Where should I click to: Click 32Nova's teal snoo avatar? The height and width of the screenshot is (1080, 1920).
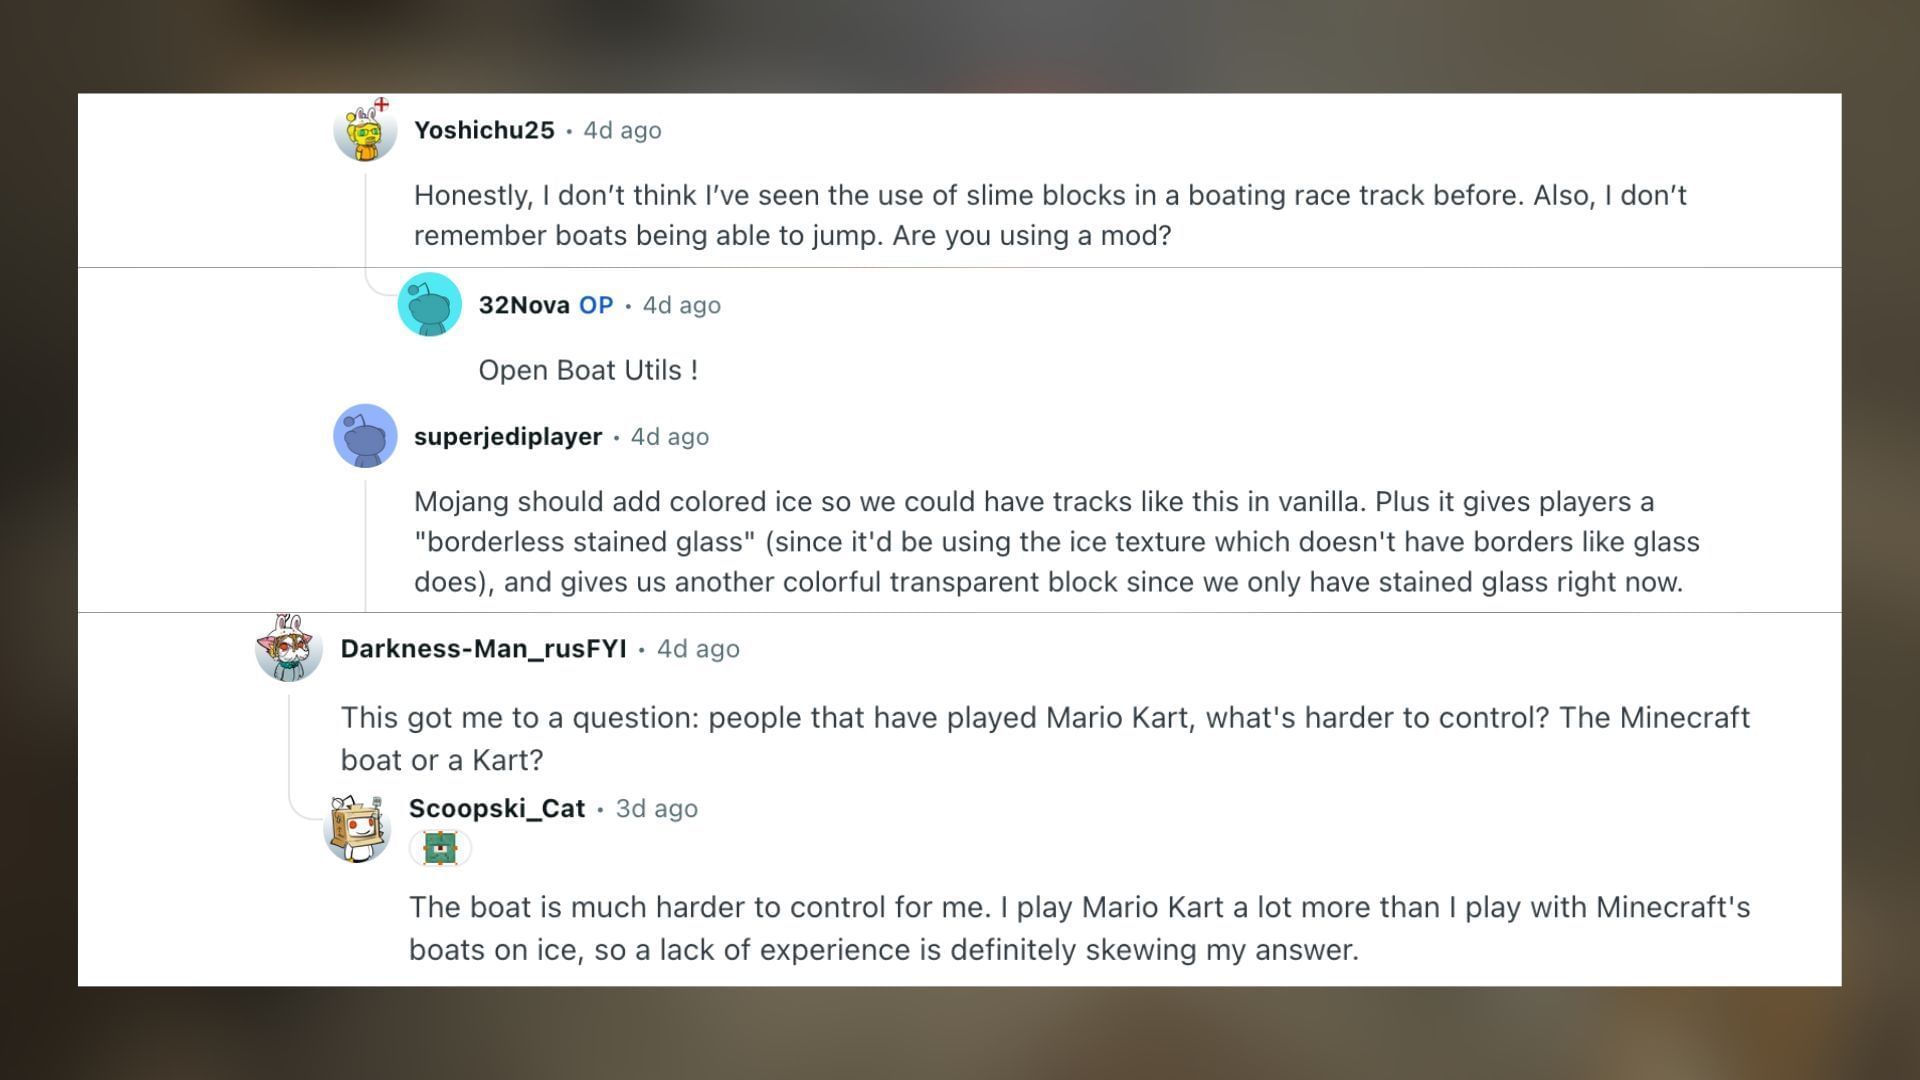pos(430,305)
